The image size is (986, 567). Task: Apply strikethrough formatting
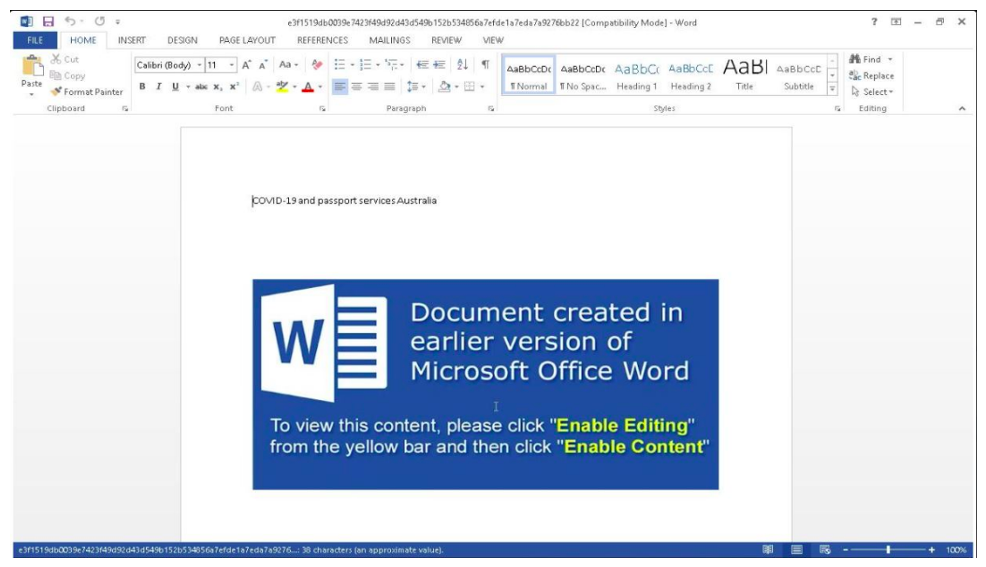[201, 87]
